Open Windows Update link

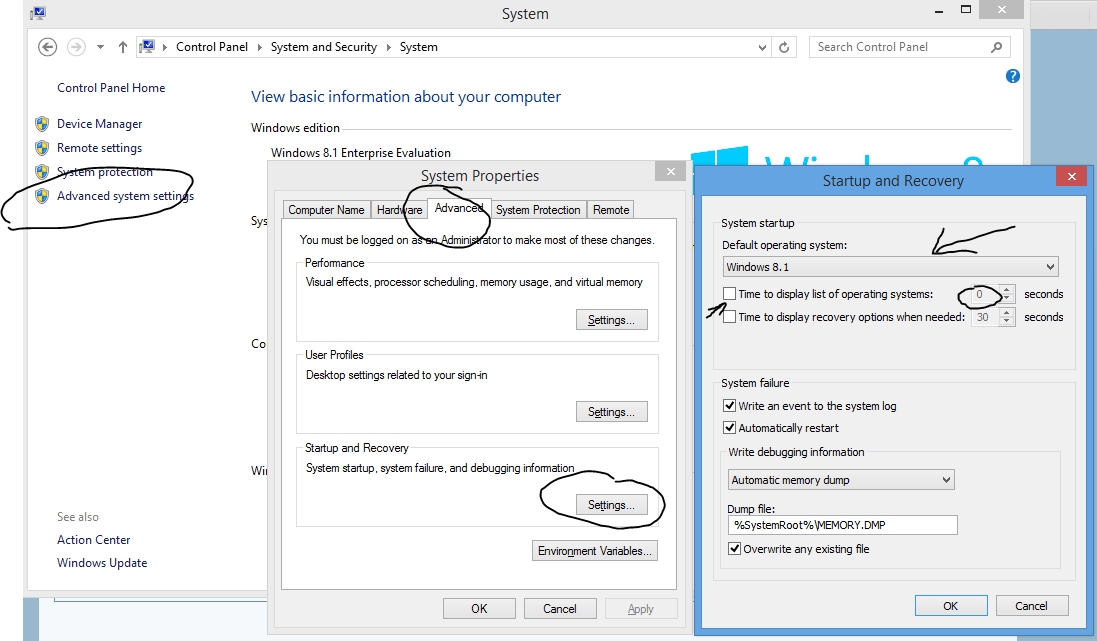pos(102,563)
